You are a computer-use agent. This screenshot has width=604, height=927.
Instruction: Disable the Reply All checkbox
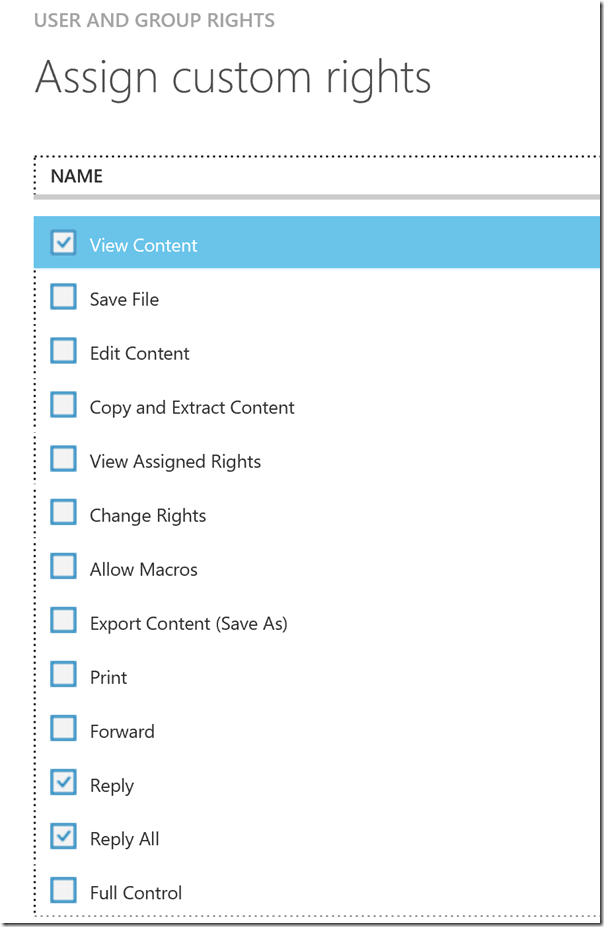pyautogui.click(x=63, y=837)
